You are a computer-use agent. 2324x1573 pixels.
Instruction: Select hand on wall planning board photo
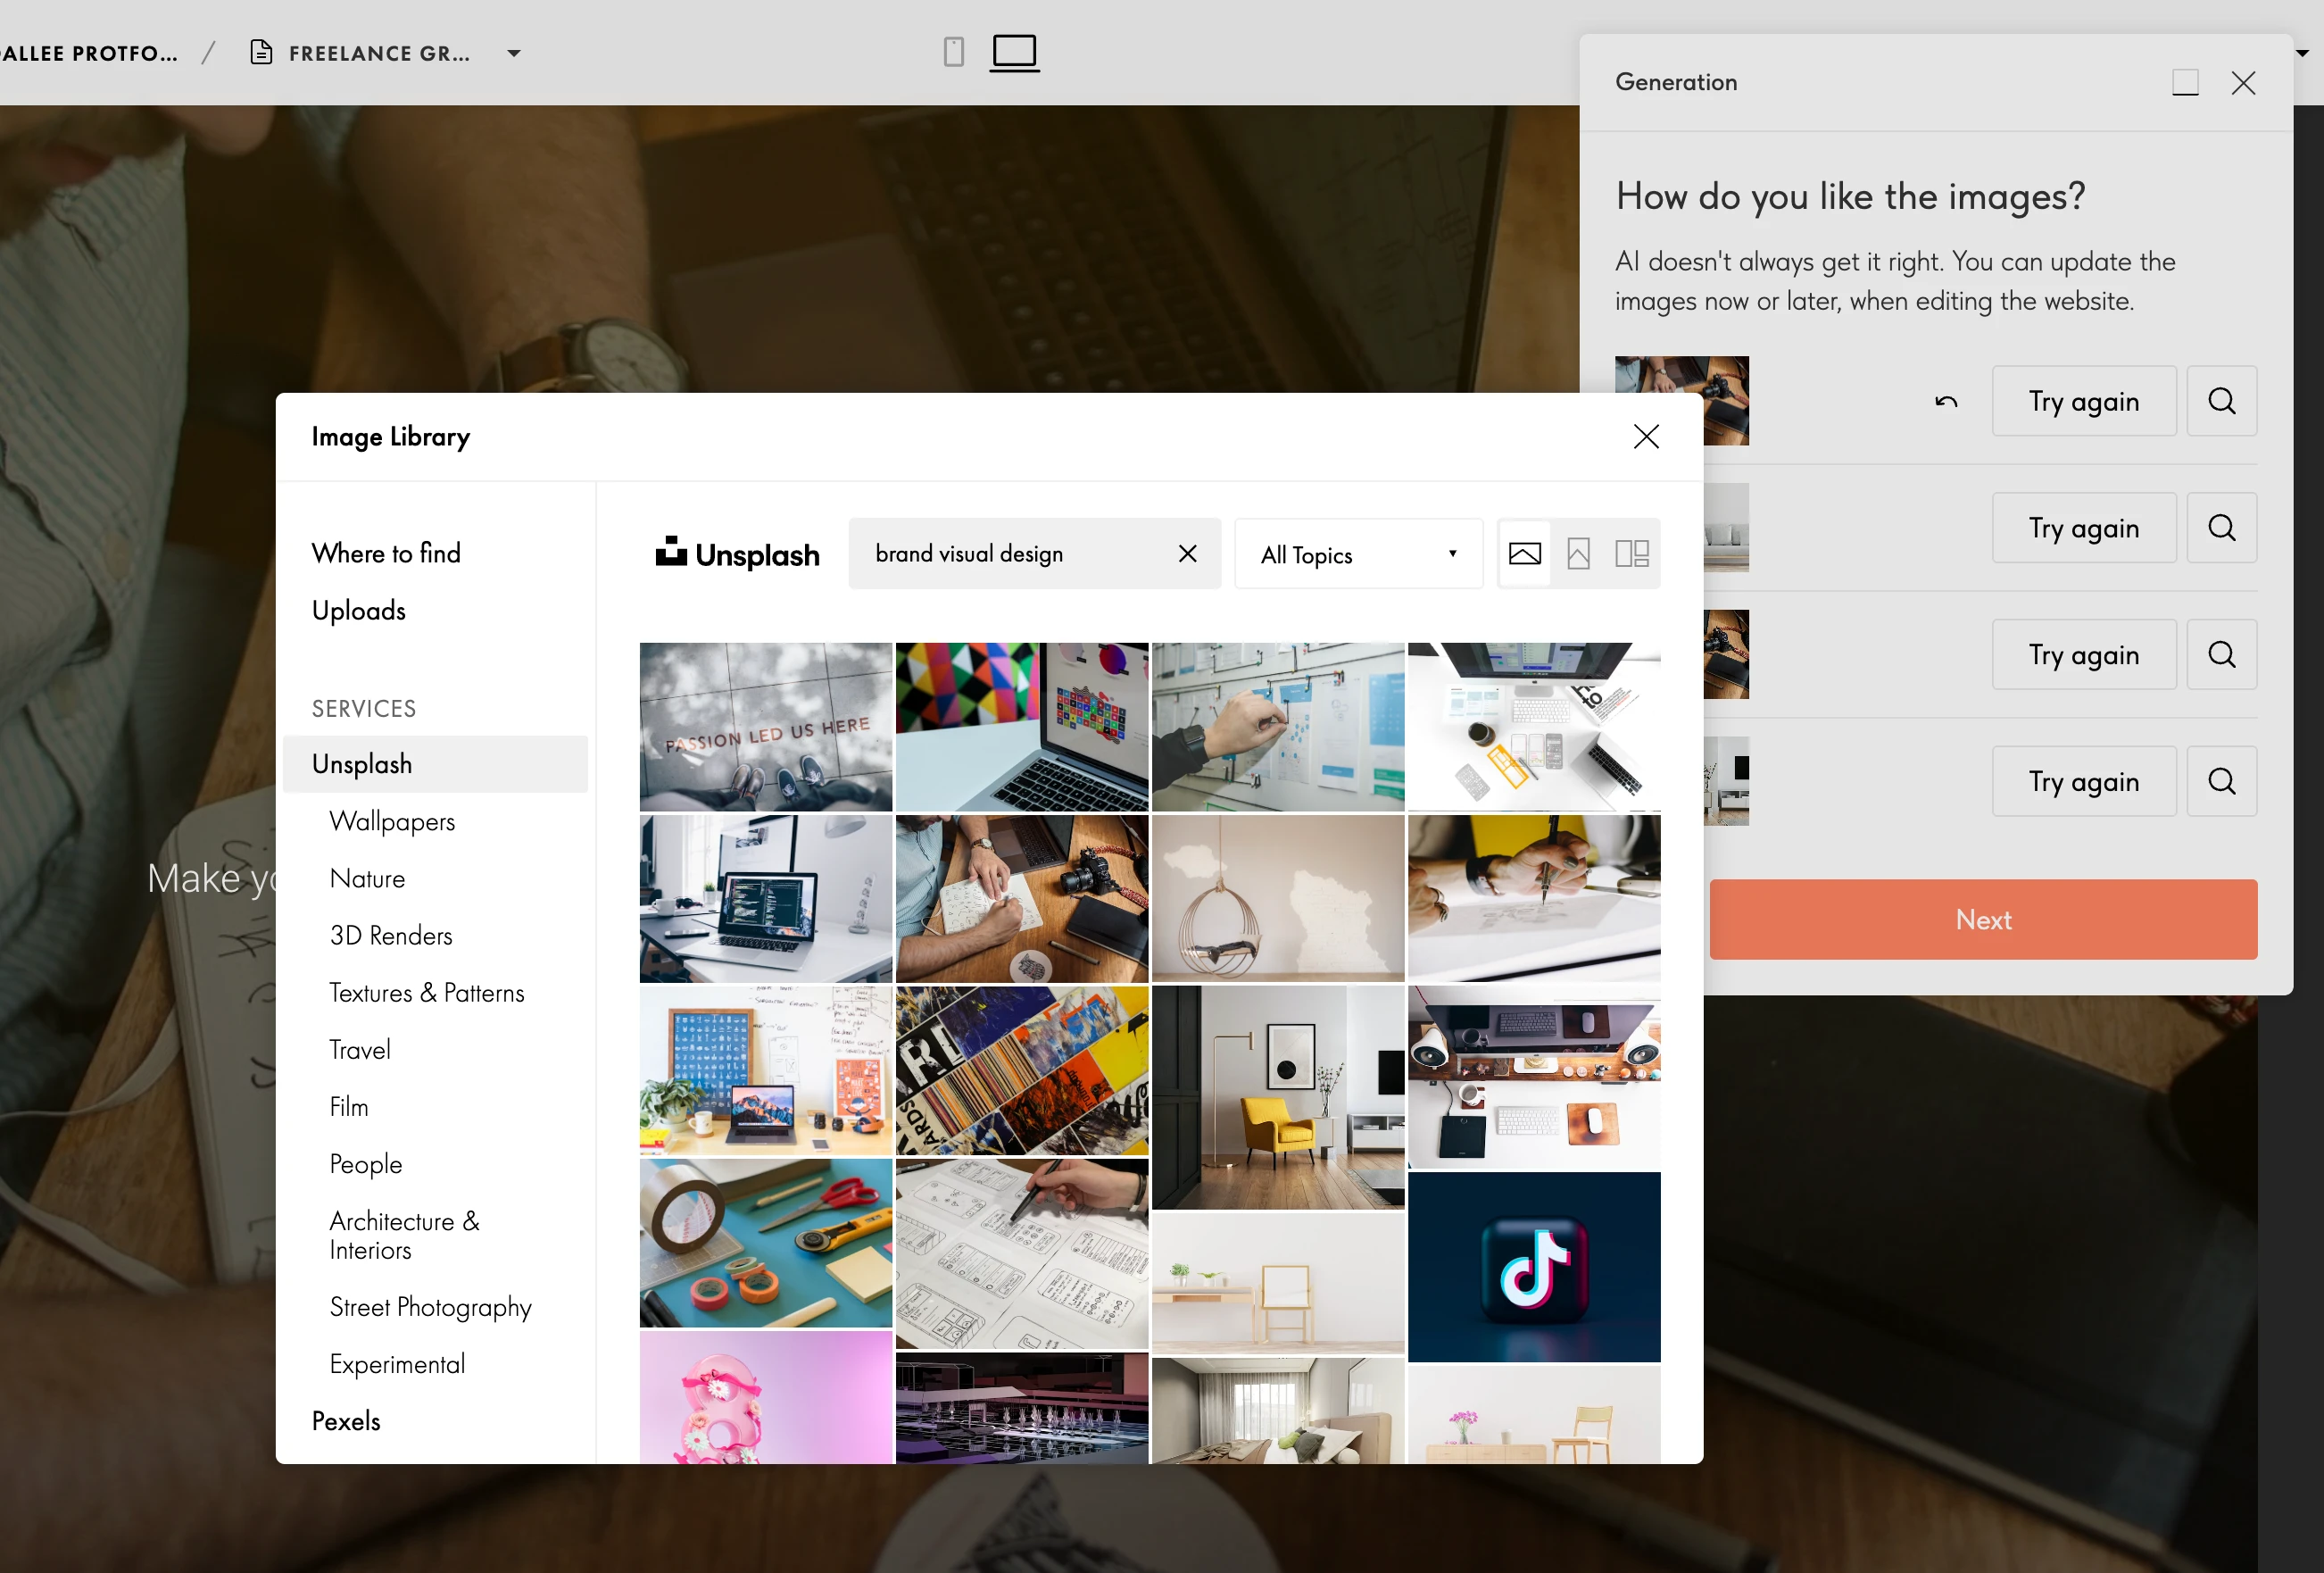(x=1278, y=727)
